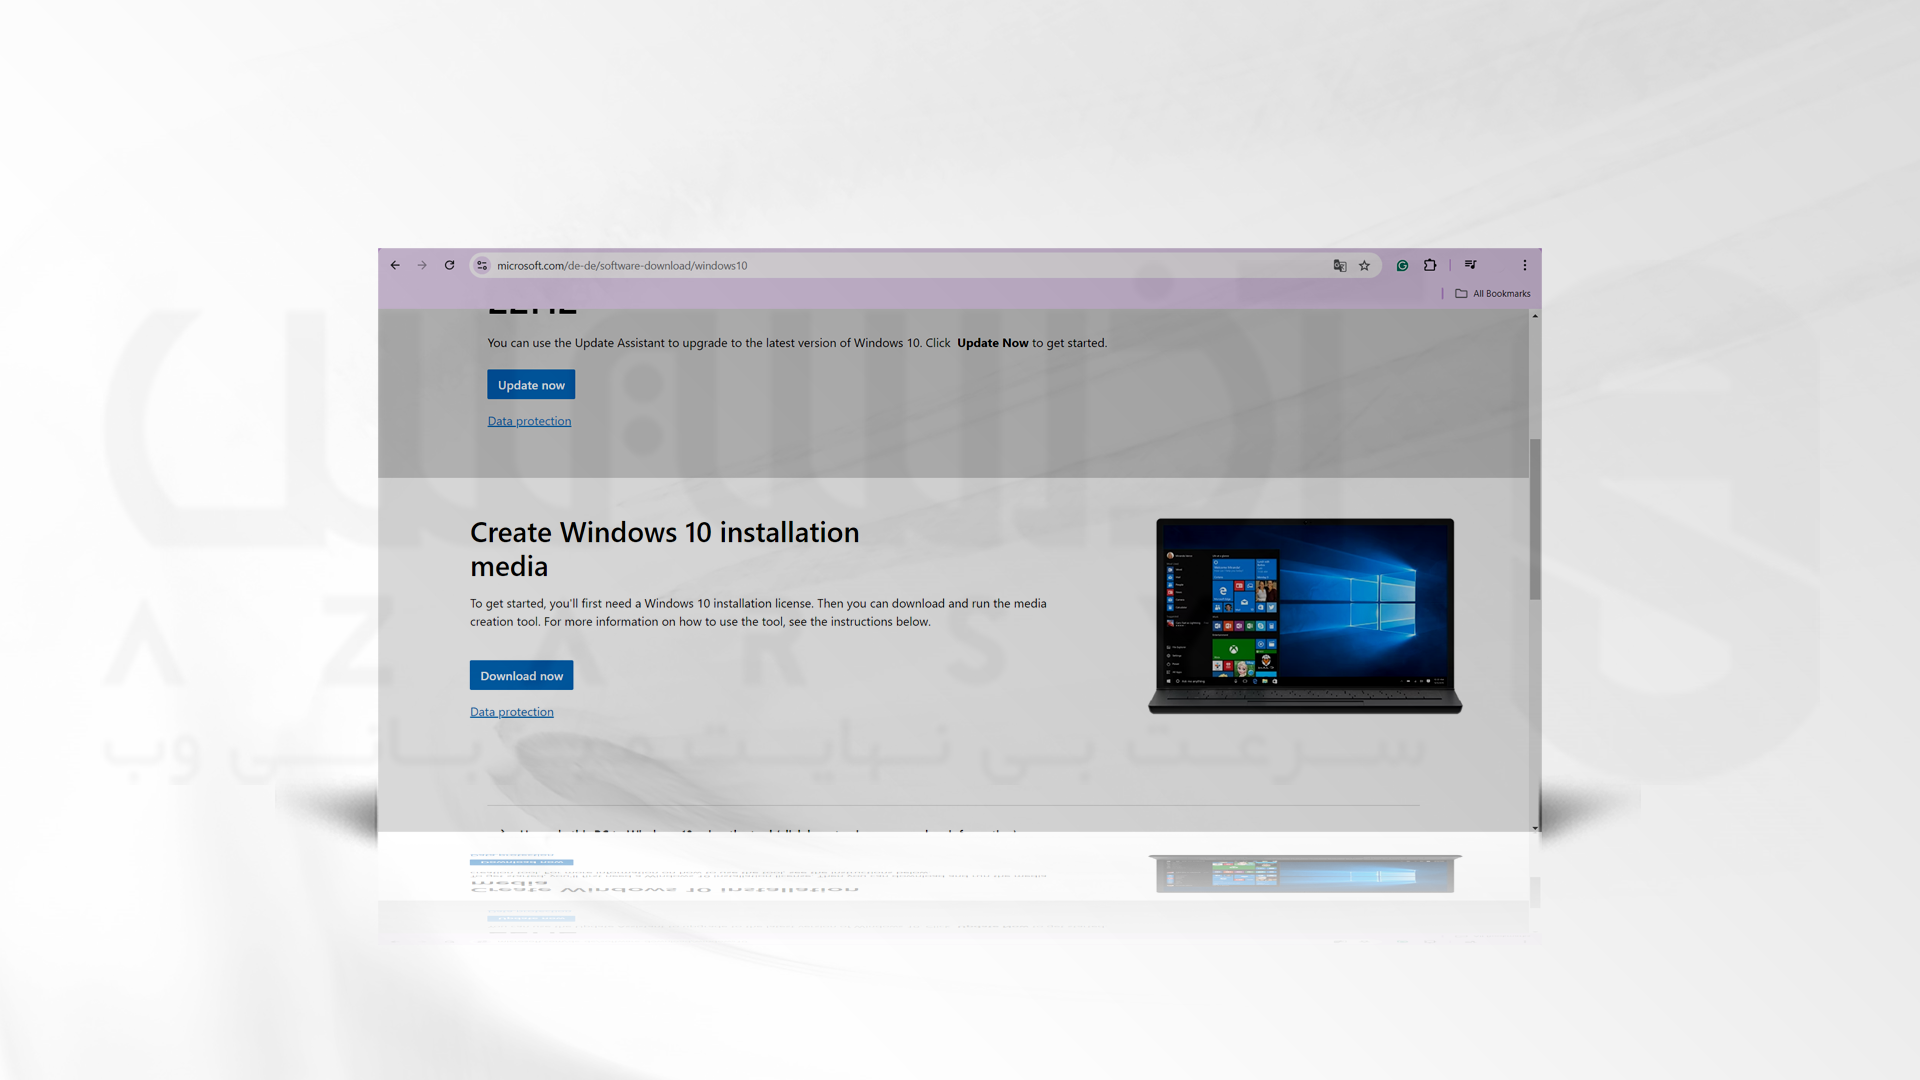Image resolution: width=1920 pixels, height=1080 pixels.
Task: Open Data protection link under Update now
Action: point(529,421)
